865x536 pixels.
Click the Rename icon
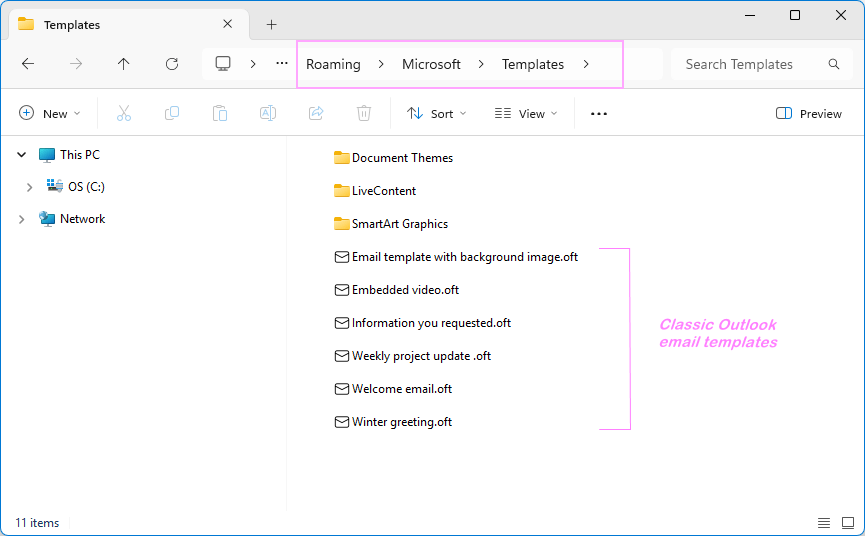point(268,114)
